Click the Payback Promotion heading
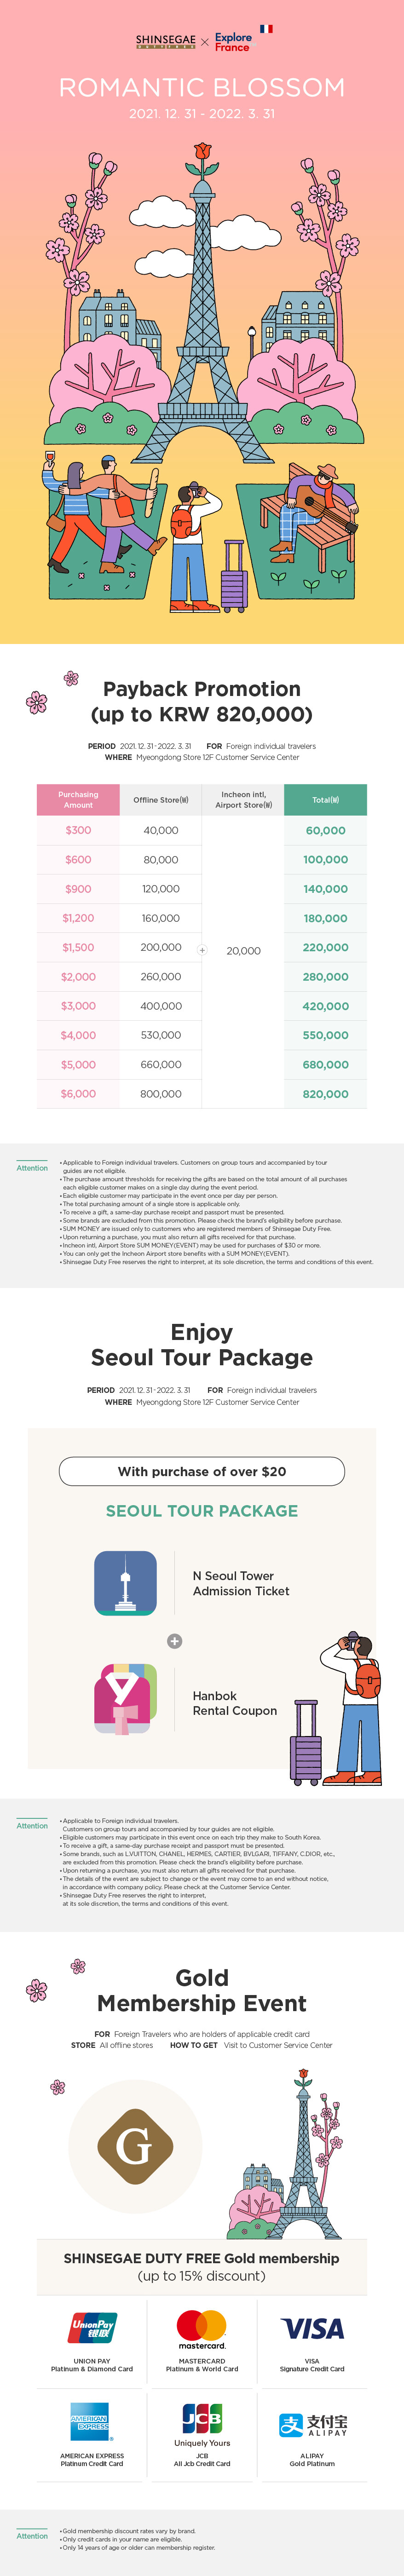Viewport: 404px width, 2576px height. point(202,701)
